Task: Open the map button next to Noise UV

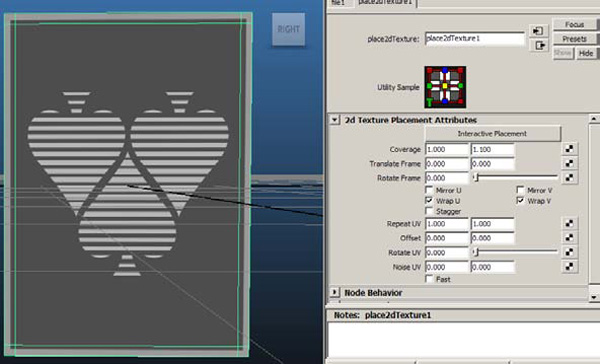Action: click(569, 267)
